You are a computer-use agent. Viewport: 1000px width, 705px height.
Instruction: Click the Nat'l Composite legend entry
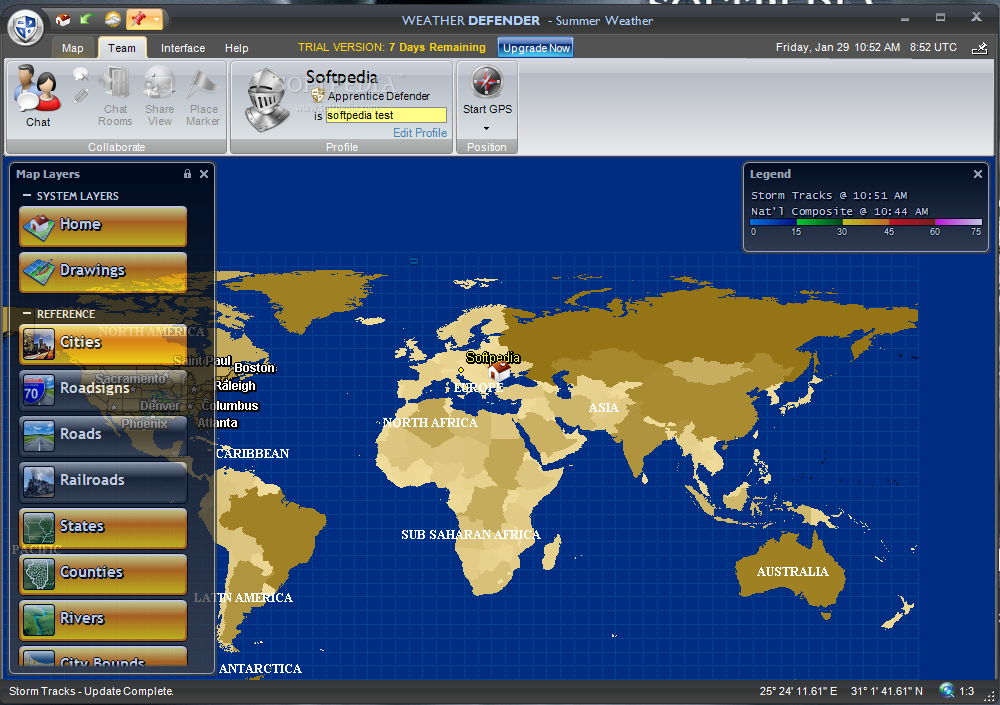click(x=839, y=211)
